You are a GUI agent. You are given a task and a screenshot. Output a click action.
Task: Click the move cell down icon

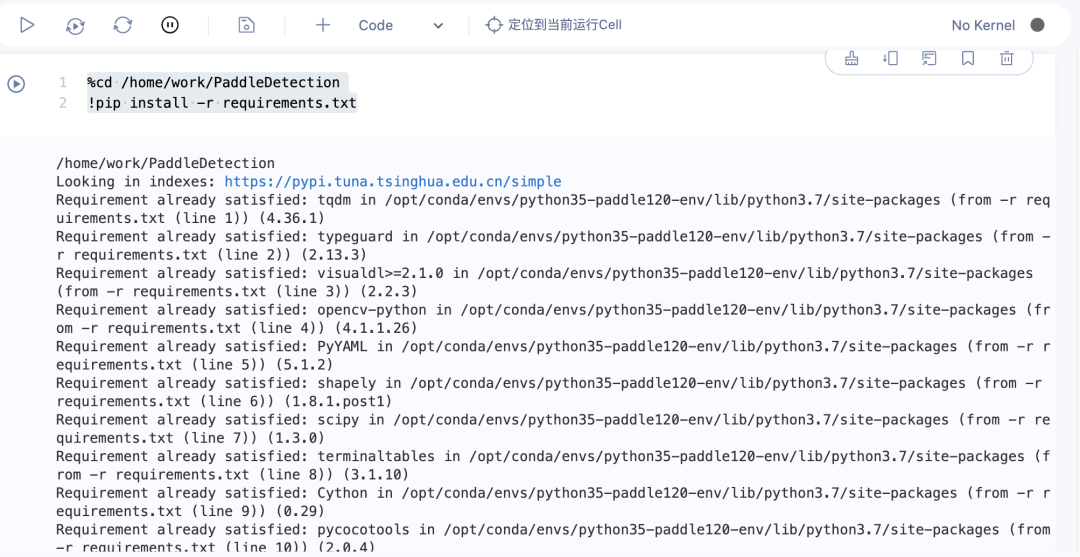891,59
